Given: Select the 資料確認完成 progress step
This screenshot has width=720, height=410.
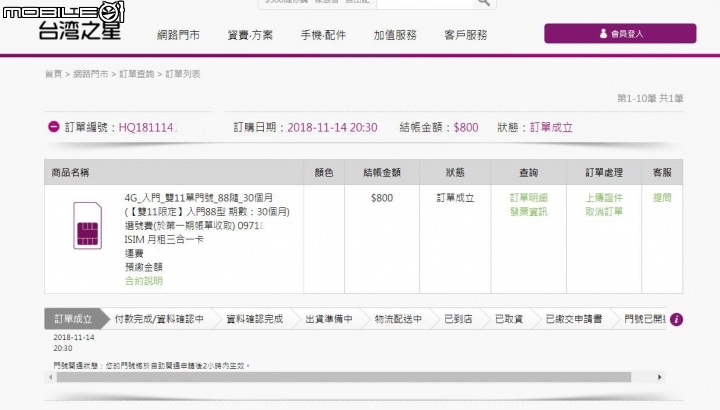Looking at the screenshot, I should click(x=255, y=319).
